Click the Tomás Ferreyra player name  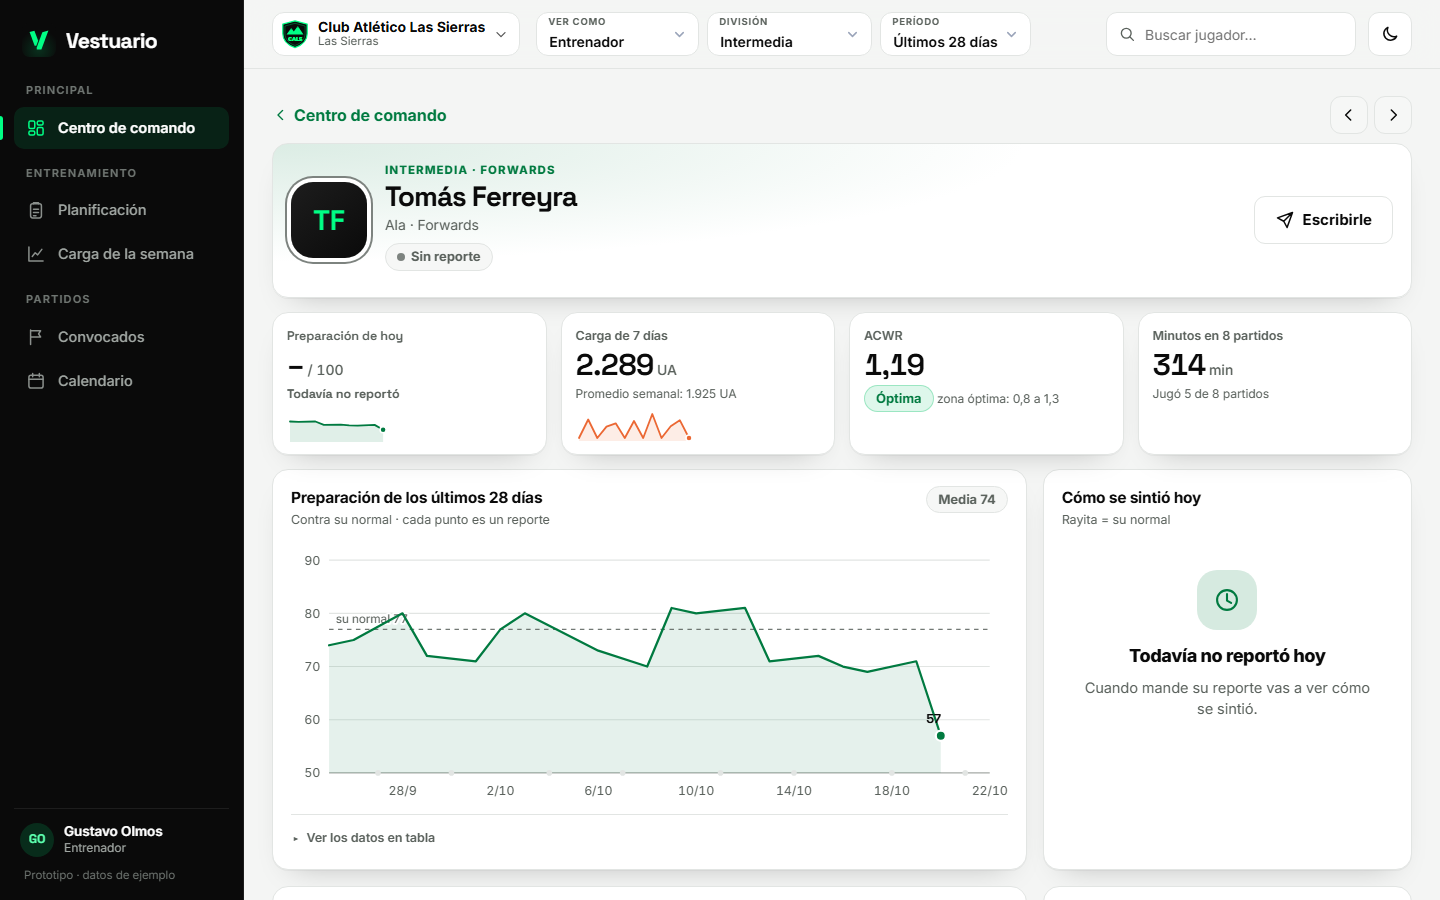(x=481, y=197)
